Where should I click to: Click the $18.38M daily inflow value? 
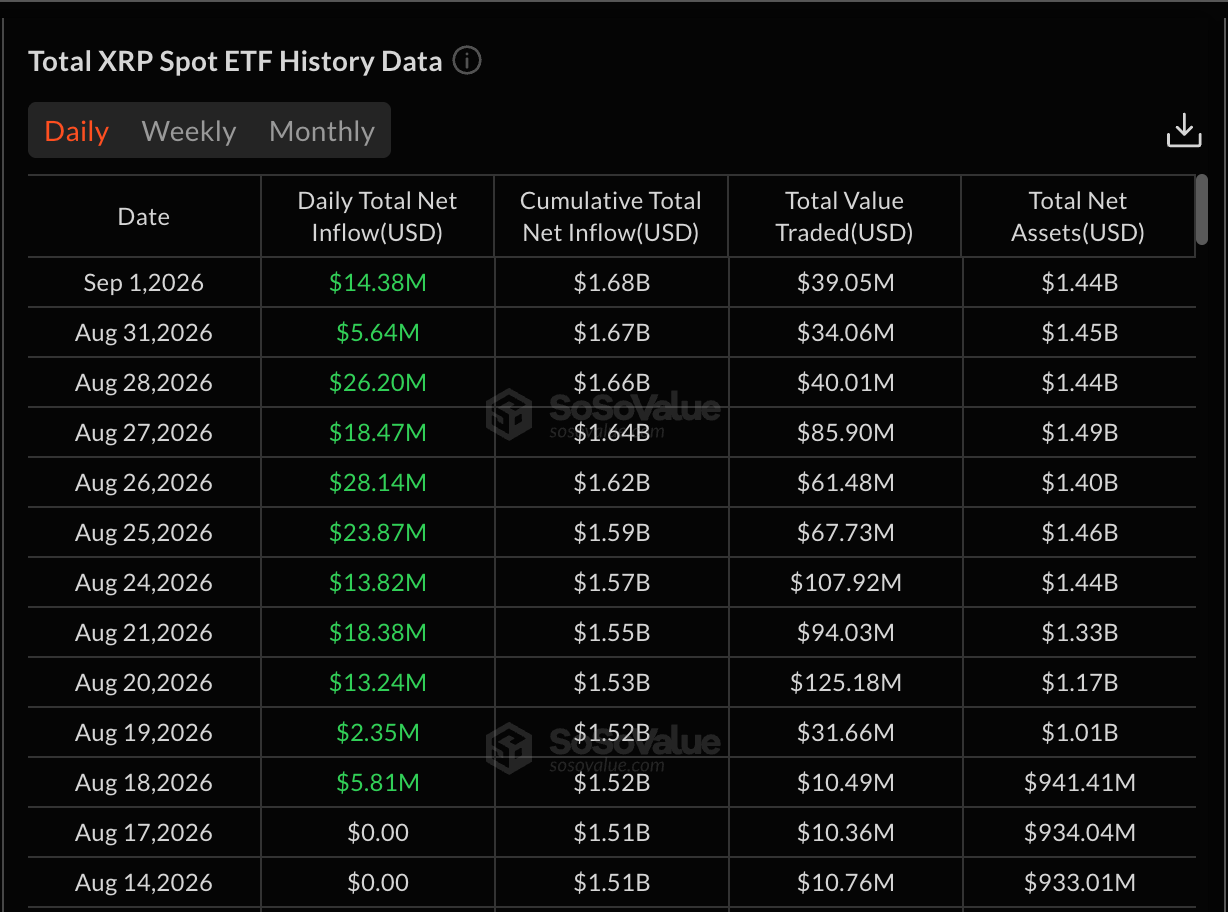(378, 633)
